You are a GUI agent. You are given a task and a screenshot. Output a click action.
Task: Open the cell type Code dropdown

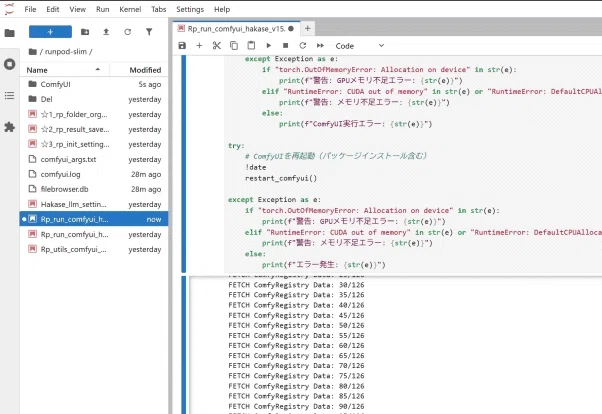pos(359,46)
